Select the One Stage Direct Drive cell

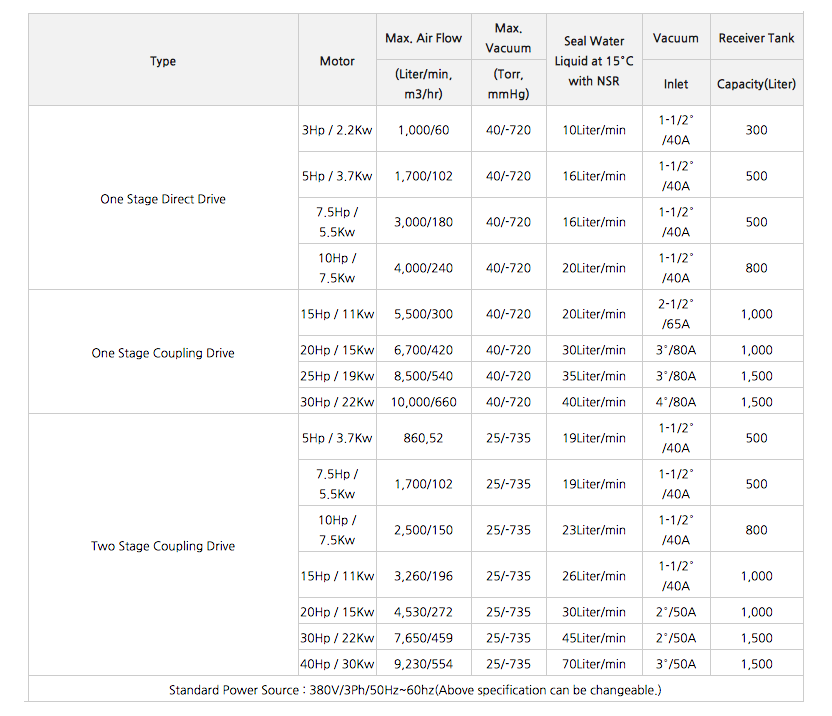click(163, 199)
